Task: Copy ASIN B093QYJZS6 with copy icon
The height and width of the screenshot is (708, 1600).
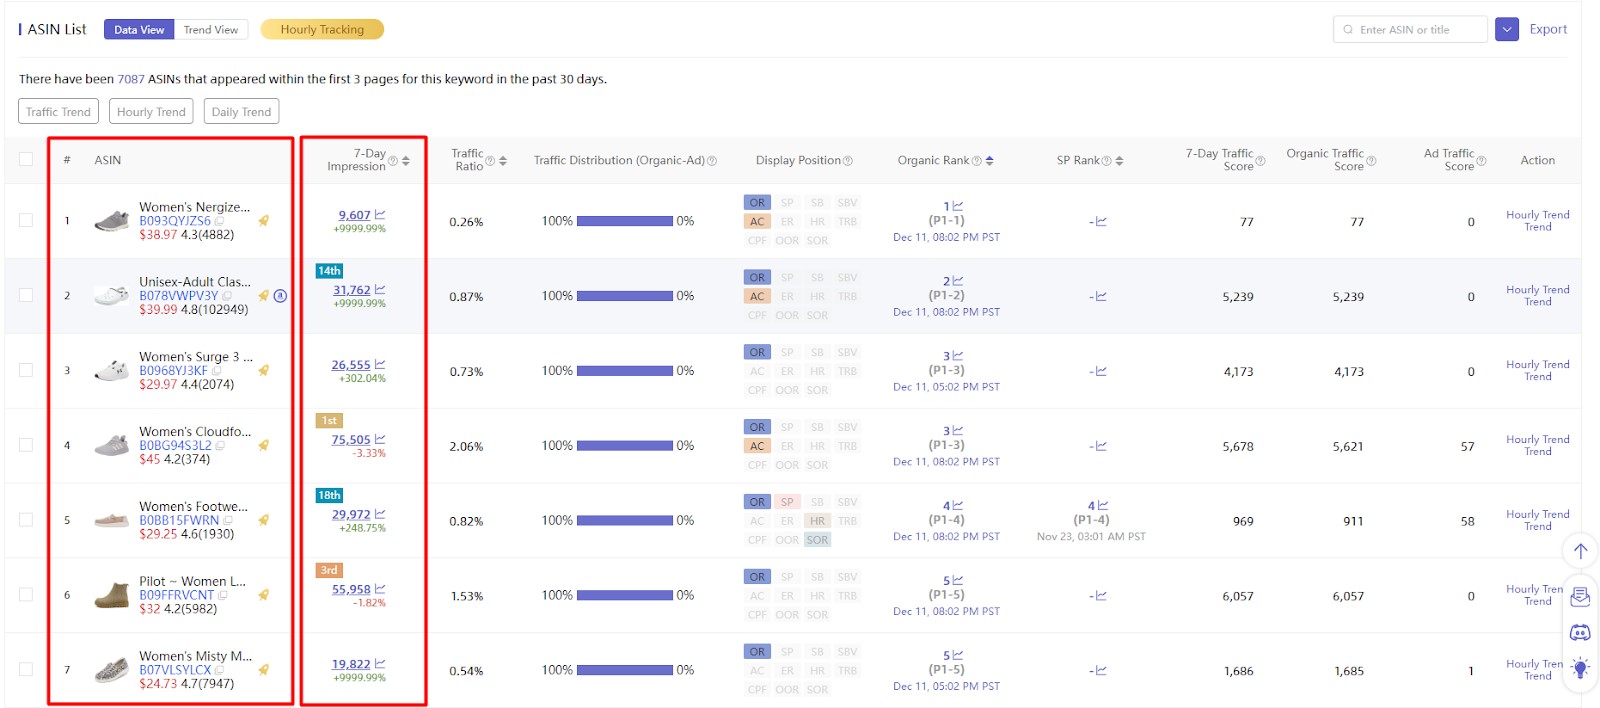Action: 219,221
